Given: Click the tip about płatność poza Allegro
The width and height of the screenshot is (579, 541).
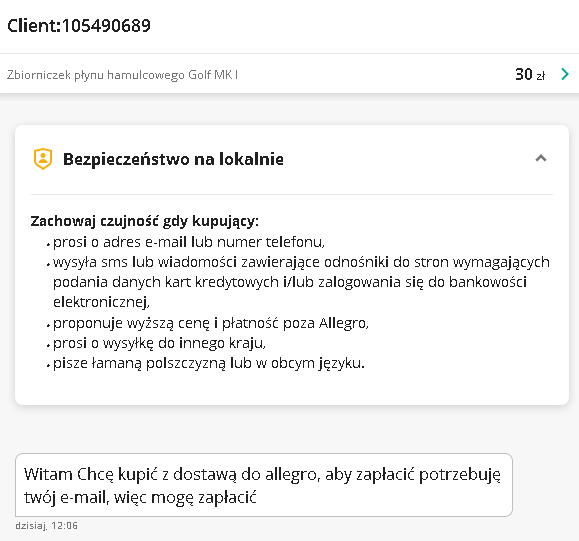Looking at the screenshot, I should [211, 323].
